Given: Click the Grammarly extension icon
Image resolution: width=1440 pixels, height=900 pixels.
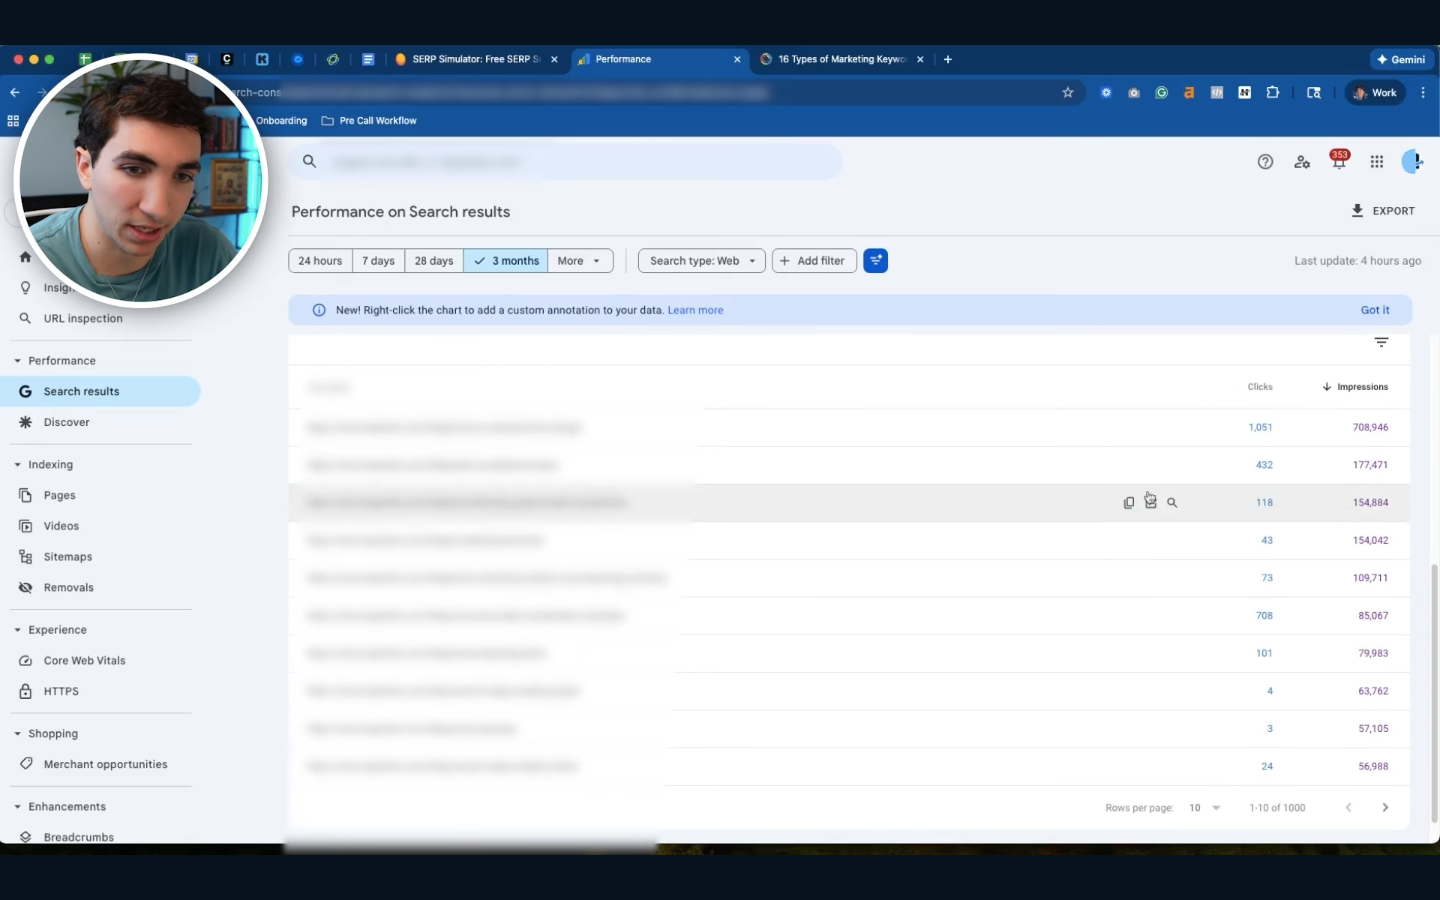Looking at the screenshot, I should pos(1161,93).
